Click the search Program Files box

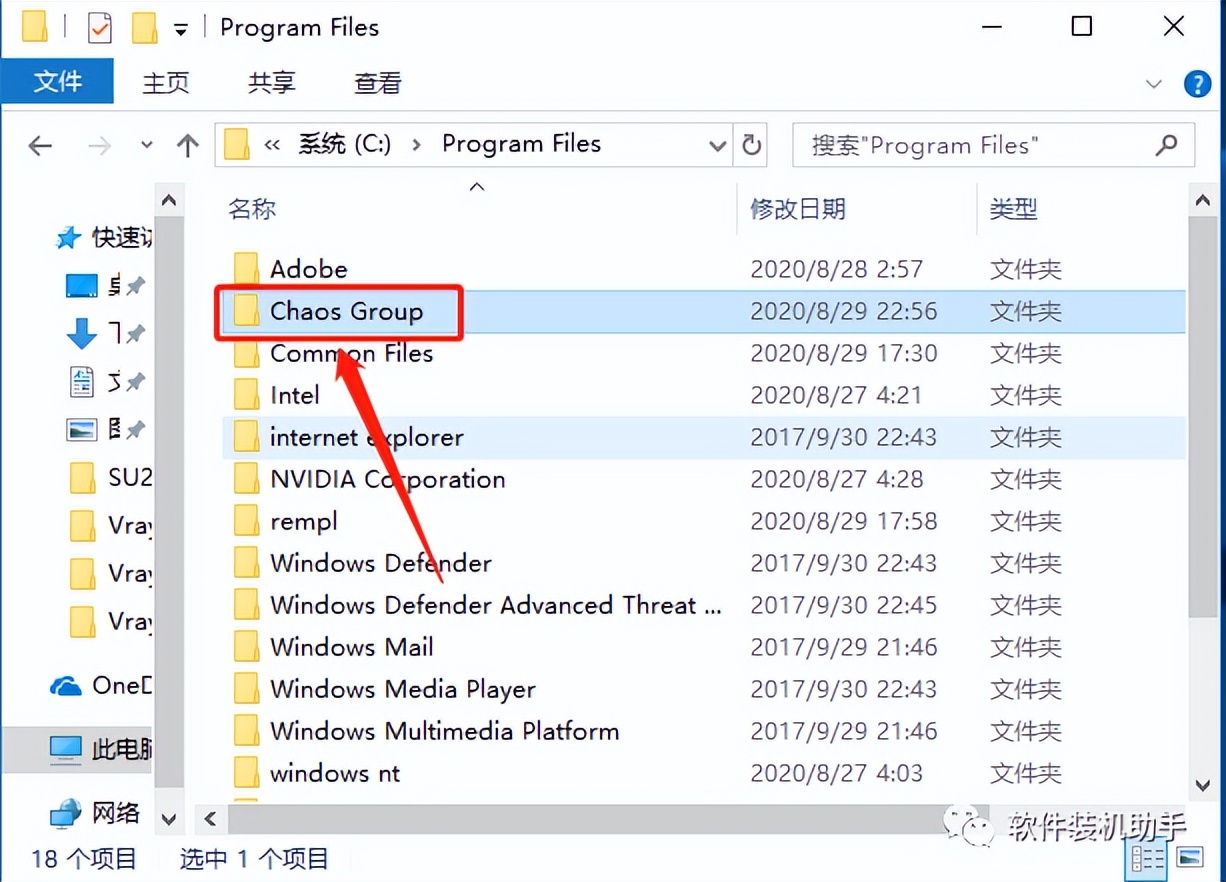point(993,146)
